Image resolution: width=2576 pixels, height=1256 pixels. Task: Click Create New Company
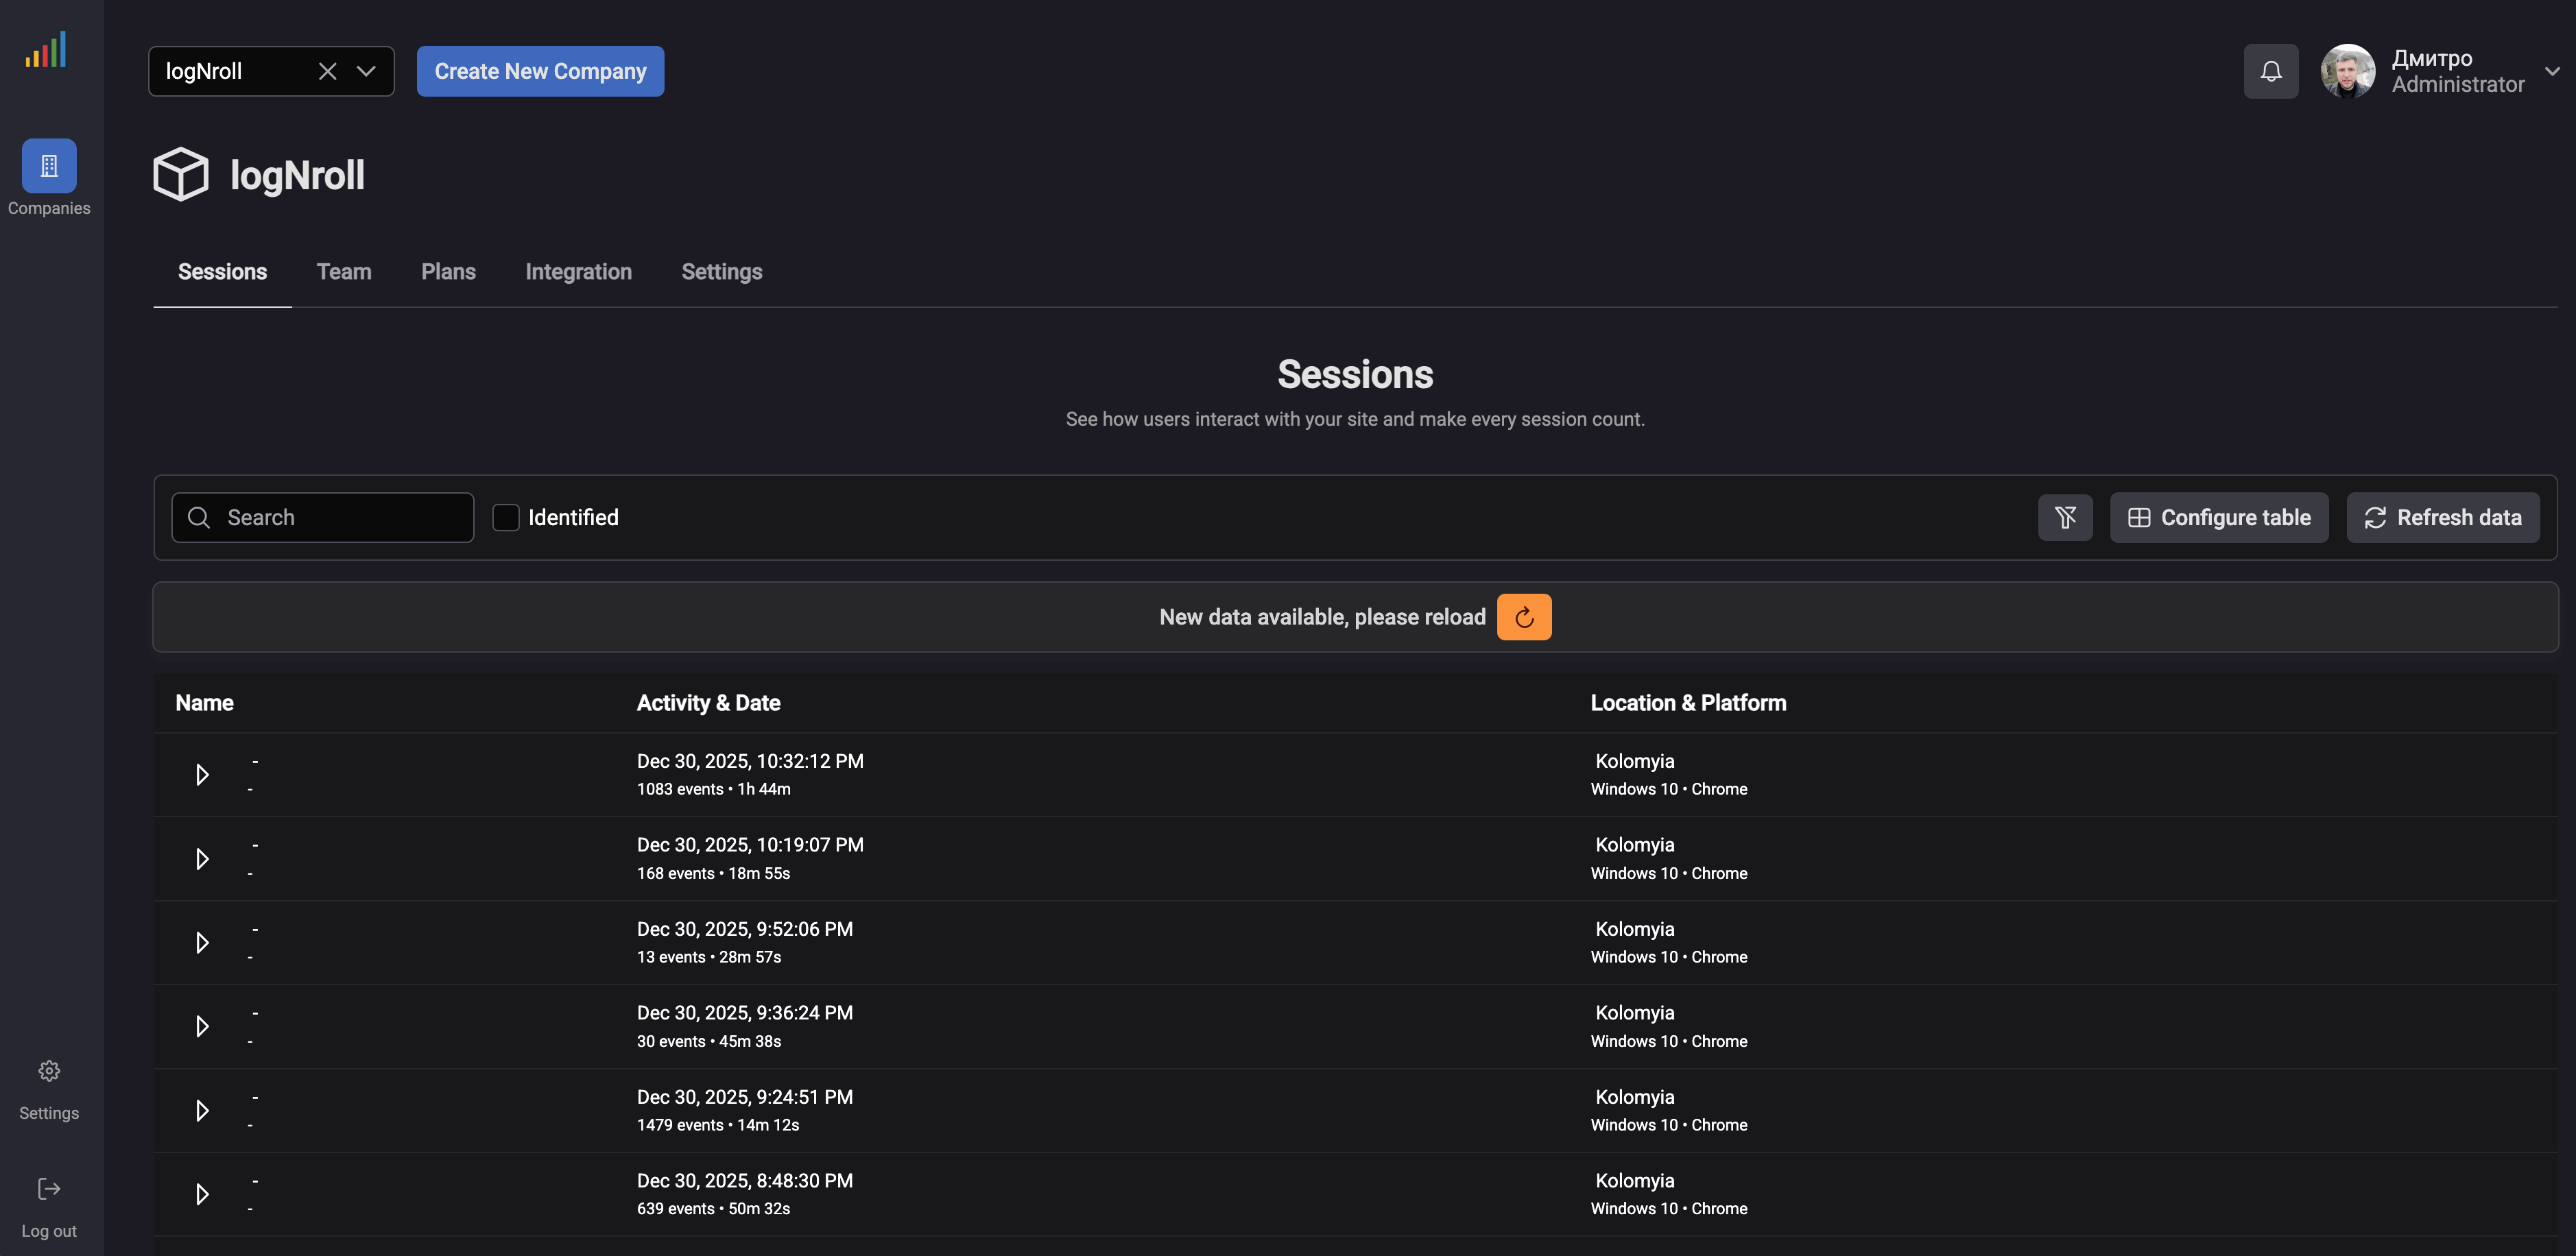[540, 71]
